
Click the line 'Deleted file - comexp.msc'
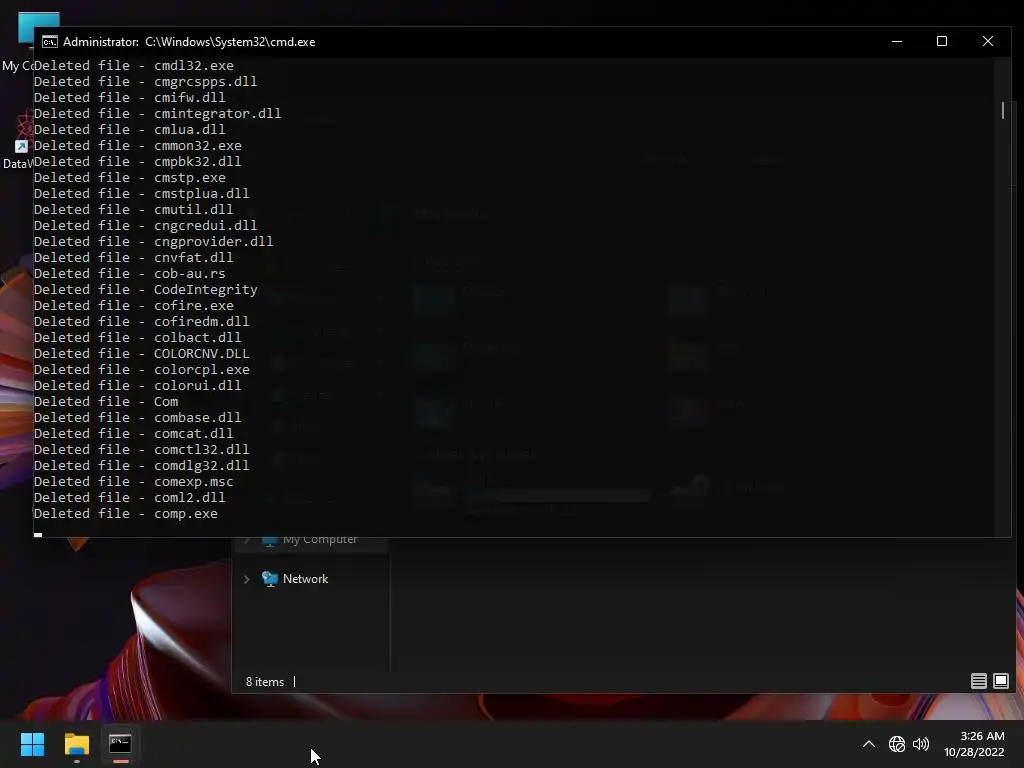pos(134,481)
